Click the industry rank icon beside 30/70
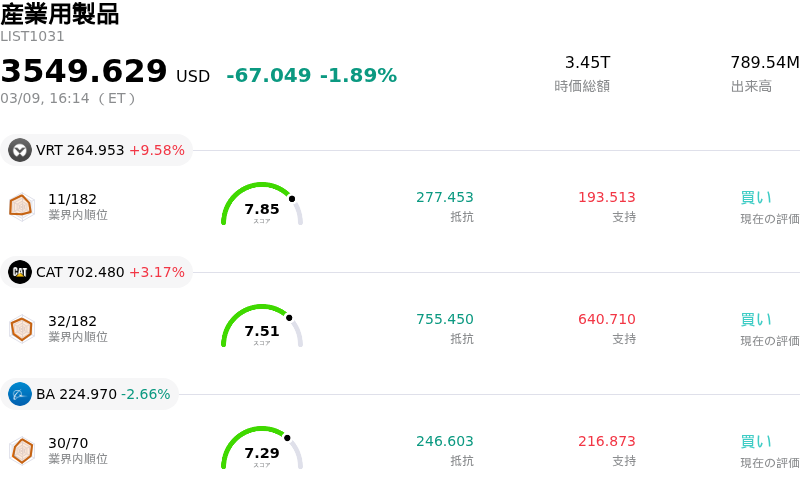This screenshot has height=488, width=800. (x=22, y=450)
